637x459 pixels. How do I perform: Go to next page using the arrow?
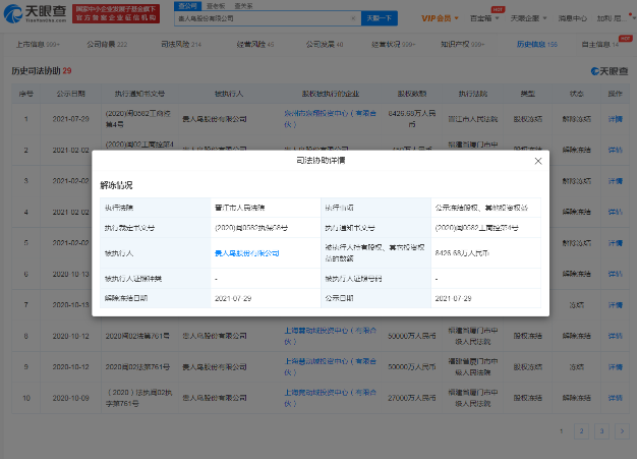[621, 430]
